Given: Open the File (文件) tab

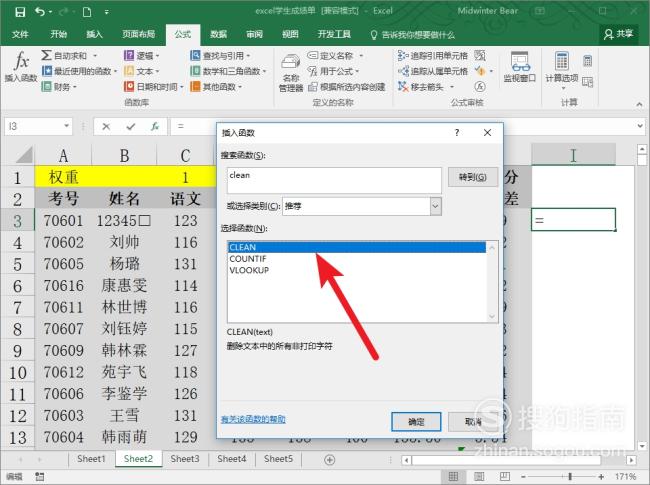Looking at the screenshot, I should click(x=20, y=34).
